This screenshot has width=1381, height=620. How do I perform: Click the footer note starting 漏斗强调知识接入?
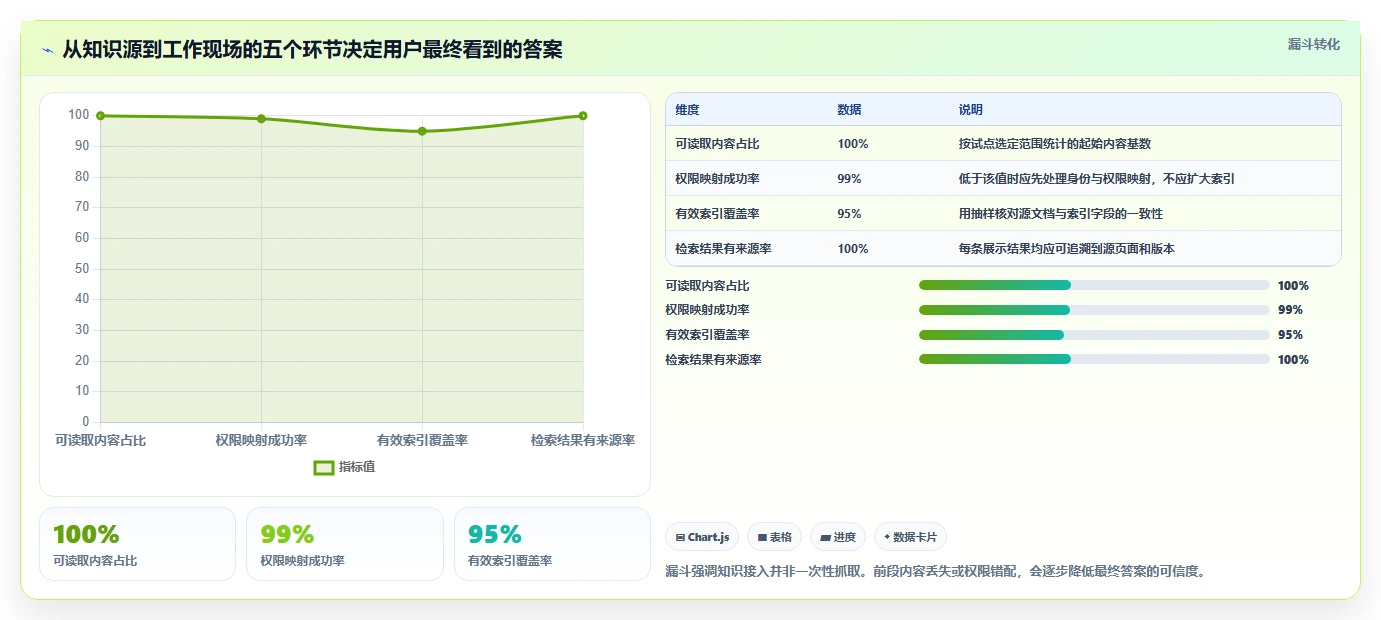coord(937,572)
